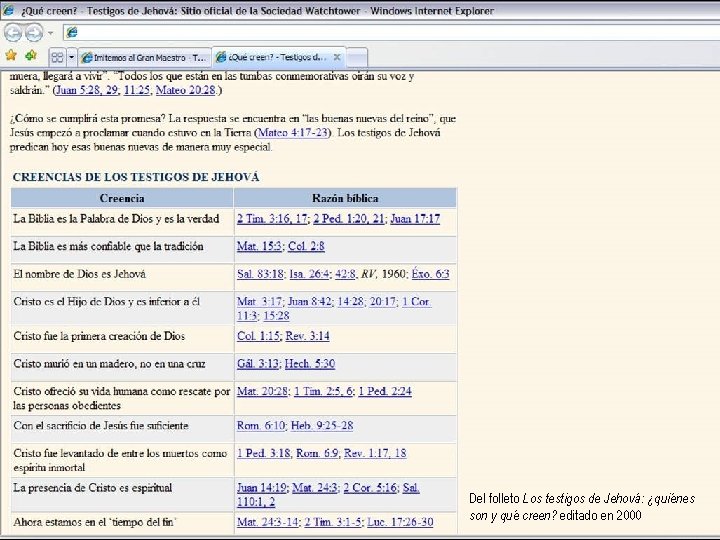Switch to Imitemos al Gran Maestro tab
720x540 pixels.
pos(144,57)
